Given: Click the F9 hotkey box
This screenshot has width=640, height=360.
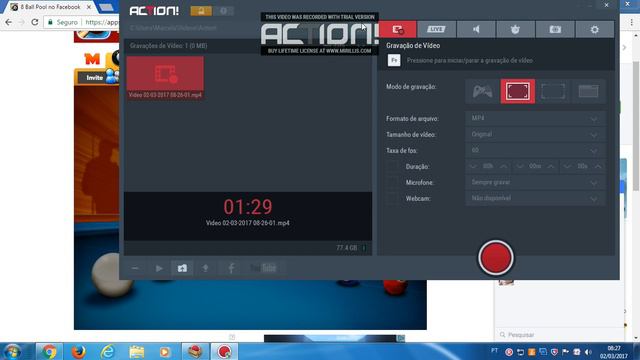Looking at the screenshot, I should click(394, 60).
